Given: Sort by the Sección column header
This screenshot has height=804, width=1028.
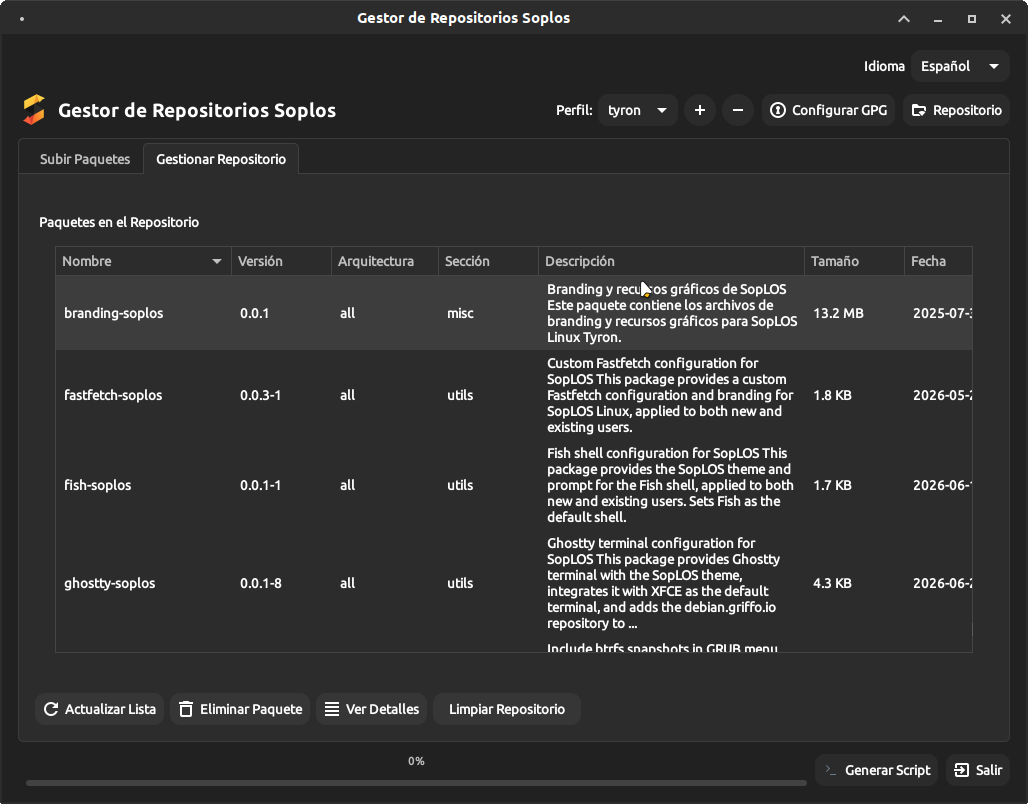Looking at the screenshot, I should click(x=488, y=261).
